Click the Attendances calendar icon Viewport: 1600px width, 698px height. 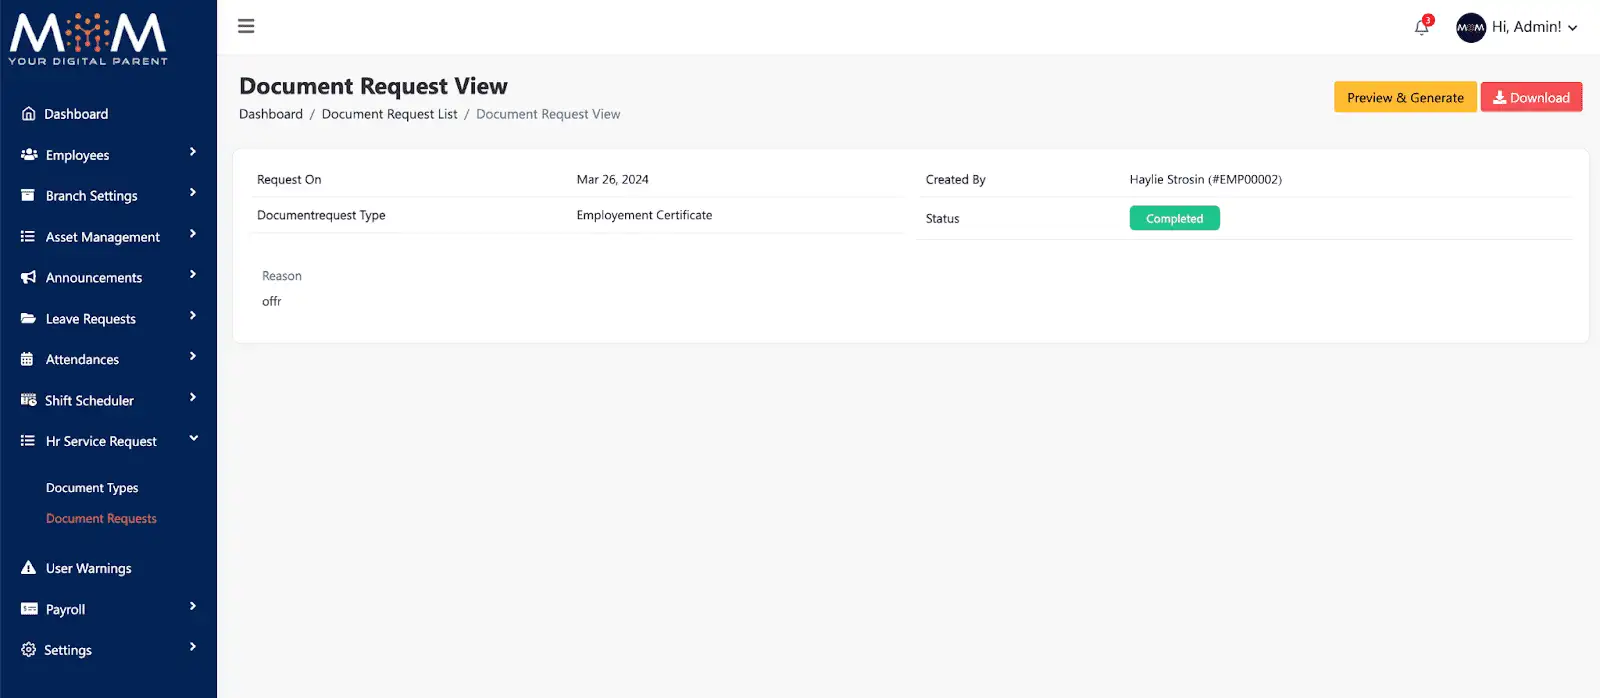tap(28, 360)
